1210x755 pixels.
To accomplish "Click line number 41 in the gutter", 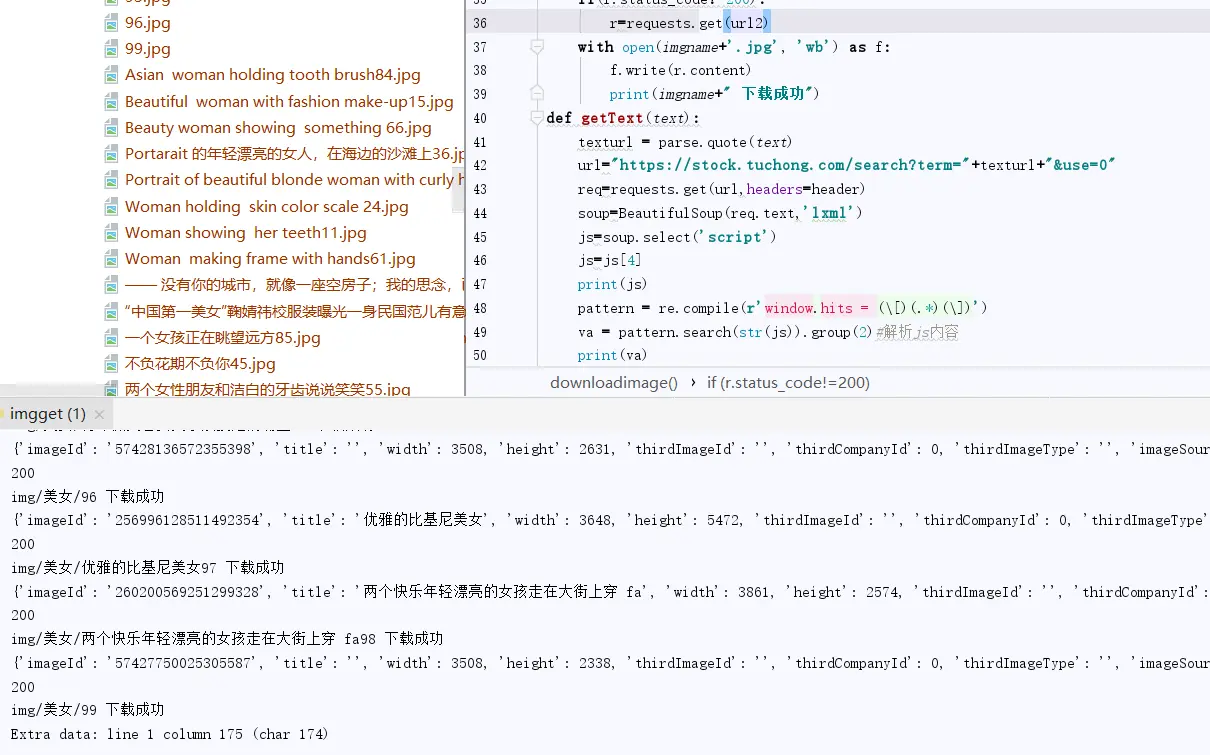I will (480, 142).
